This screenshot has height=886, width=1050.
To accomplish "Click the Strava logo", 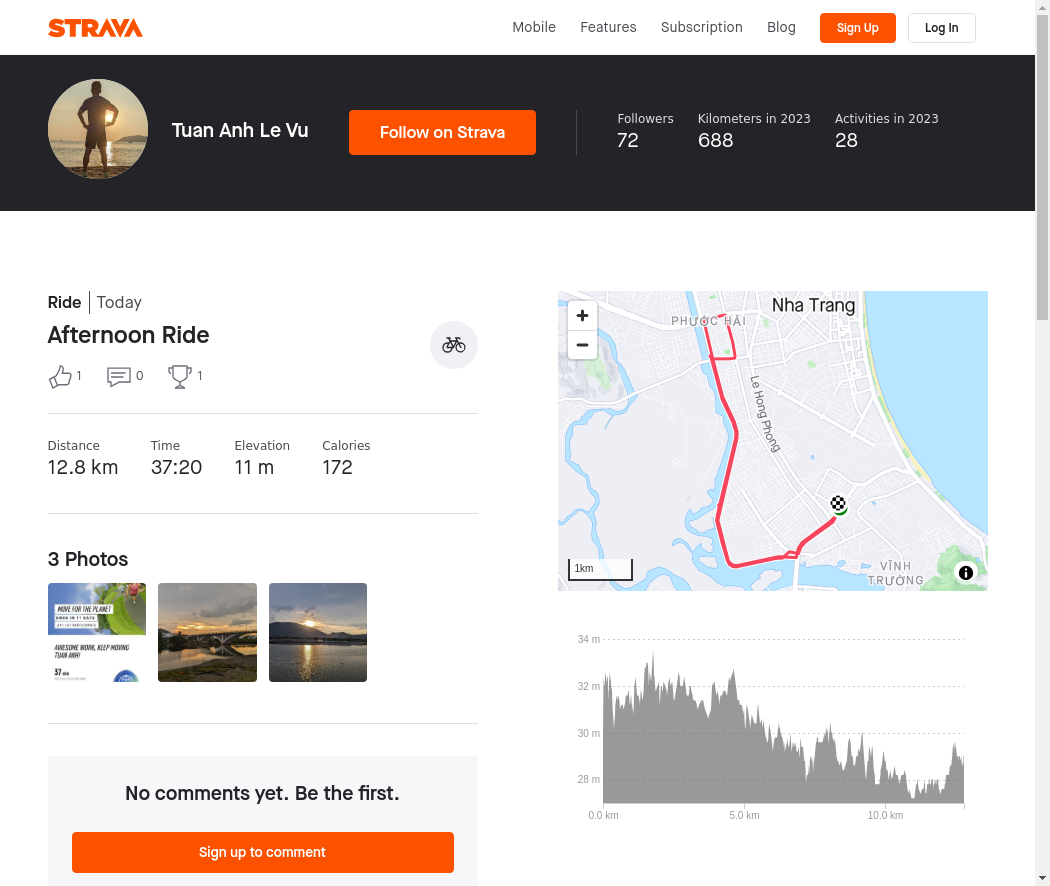I will pos(95,28).
